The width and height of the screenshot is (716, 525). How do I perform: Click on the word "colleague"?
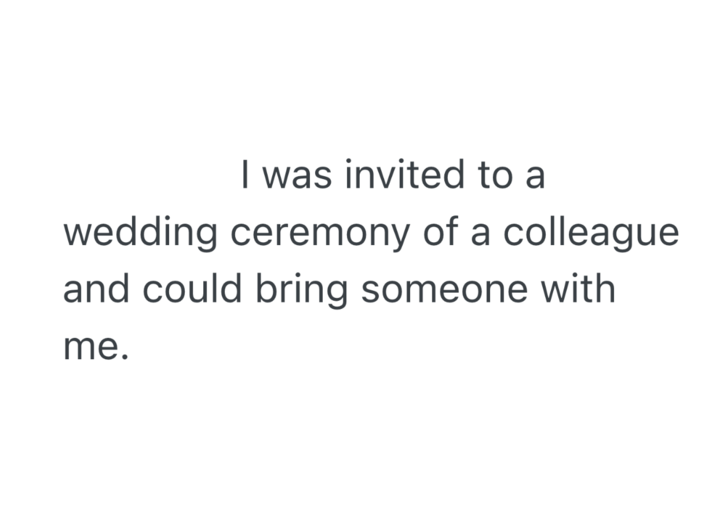pos(590,235)
